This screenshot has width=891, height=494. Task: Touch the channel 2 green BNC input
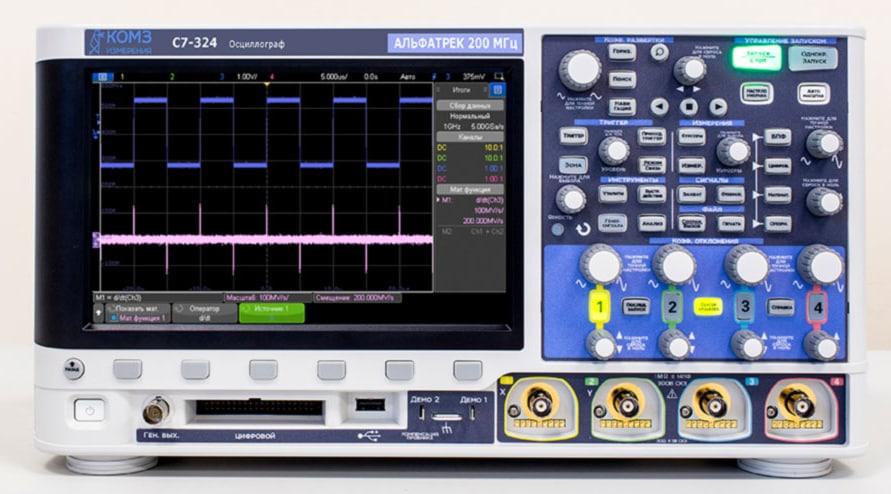click(627, 404)
